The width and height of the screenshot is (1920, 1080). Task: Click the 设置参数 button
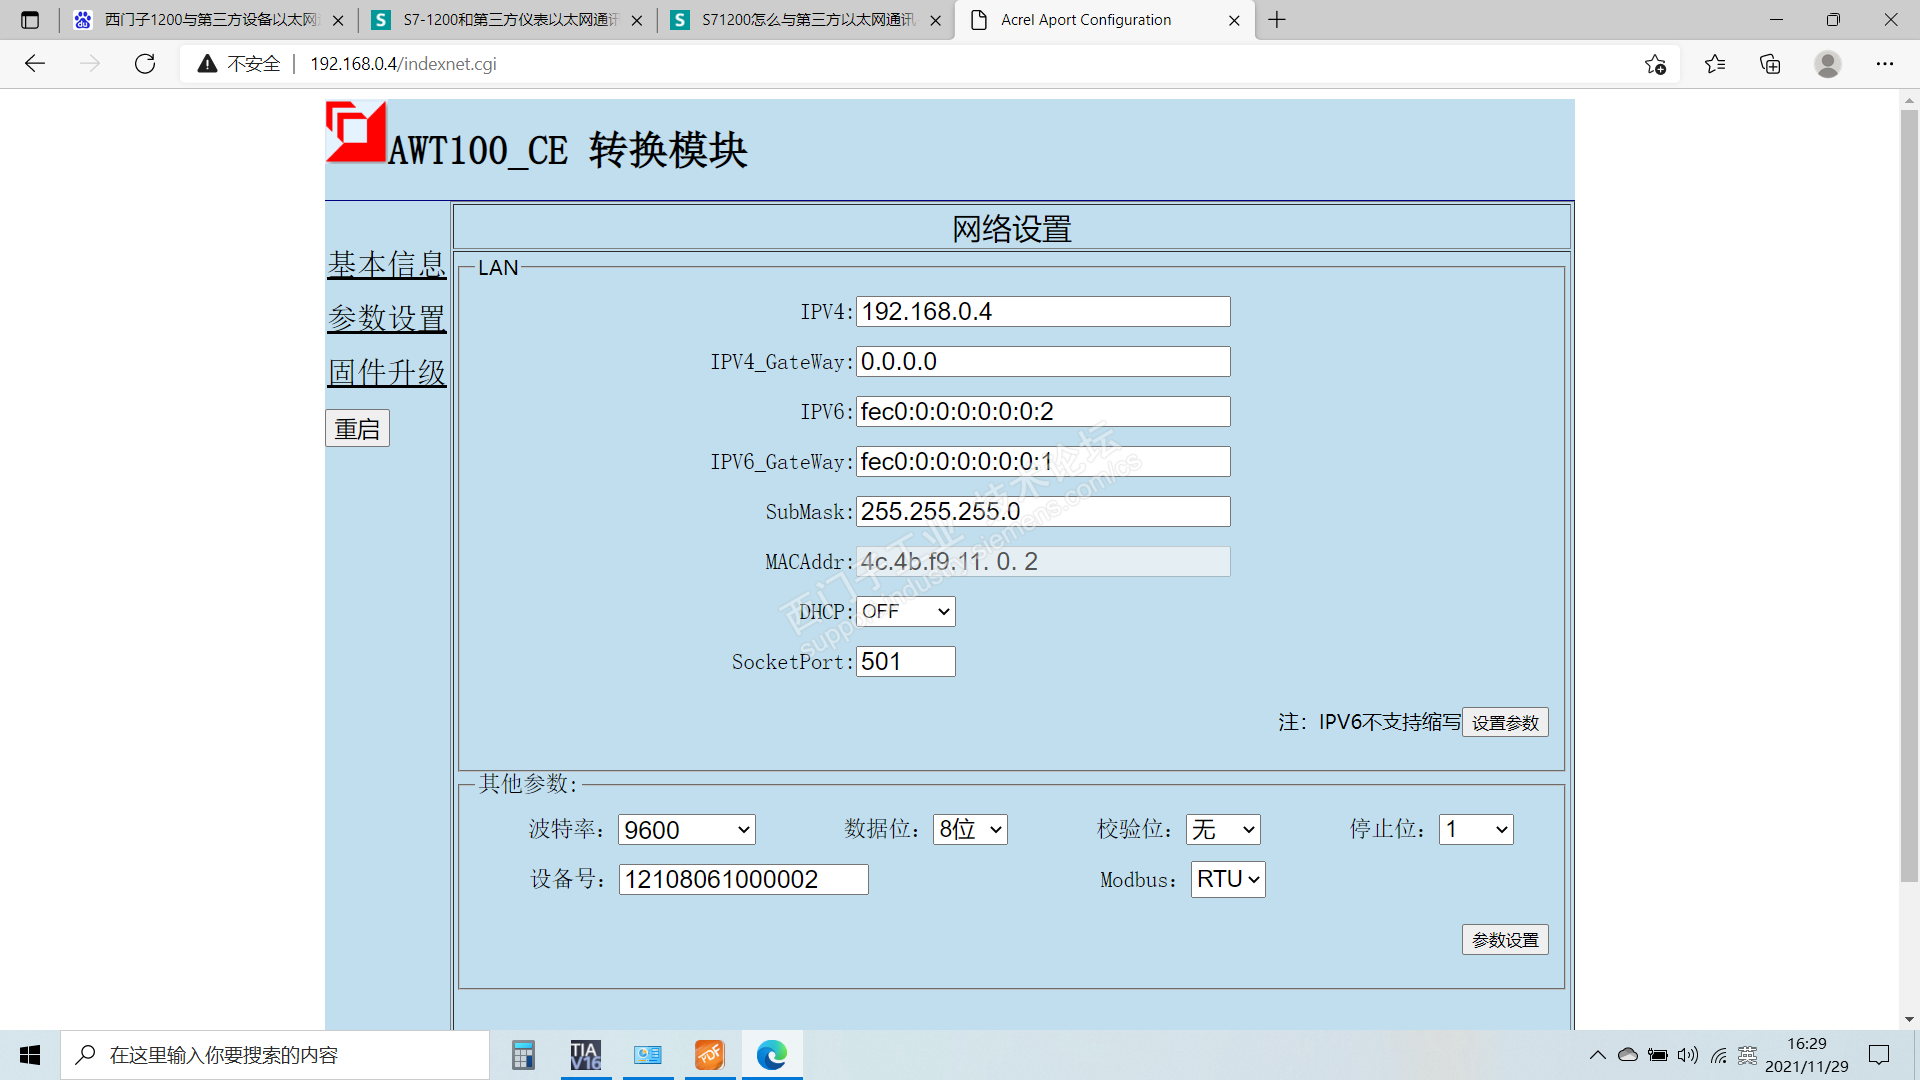tap(1504, 723)
